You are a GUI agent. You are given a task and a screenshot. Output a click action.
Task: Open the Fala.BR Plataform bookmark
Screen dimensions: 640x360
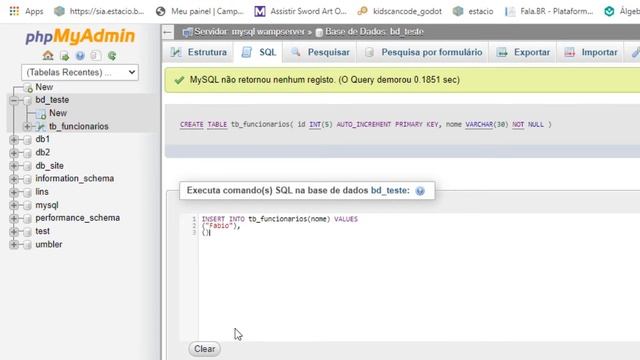coord(549,11)
